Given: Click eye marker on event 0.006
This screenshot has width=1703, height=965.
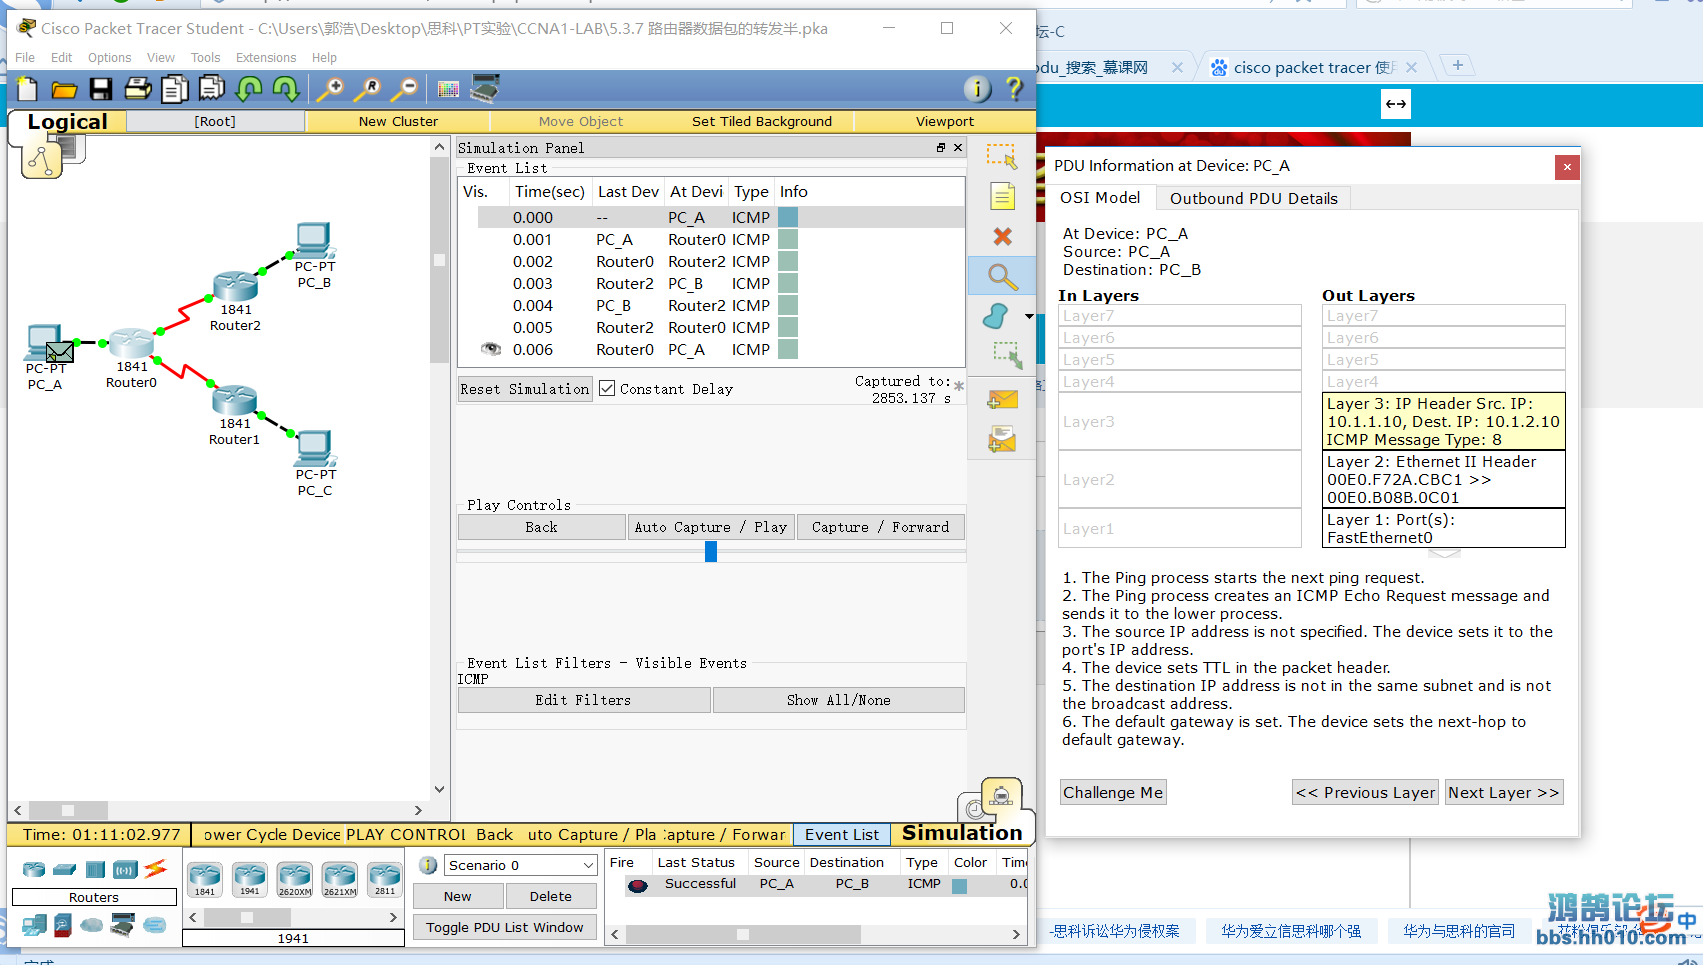Looking at the screenshot, I should click(x=491, y=349).
